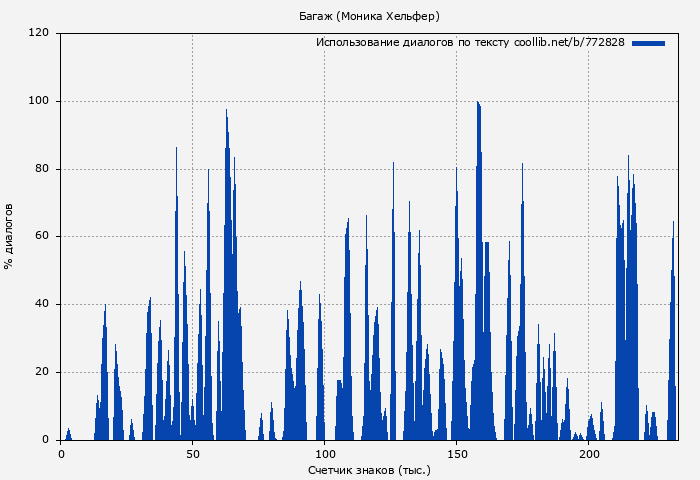Viewport: 700px width, 480px height.
Task: Click the 100 tick label on the x-axis
Action: (325, 454)
